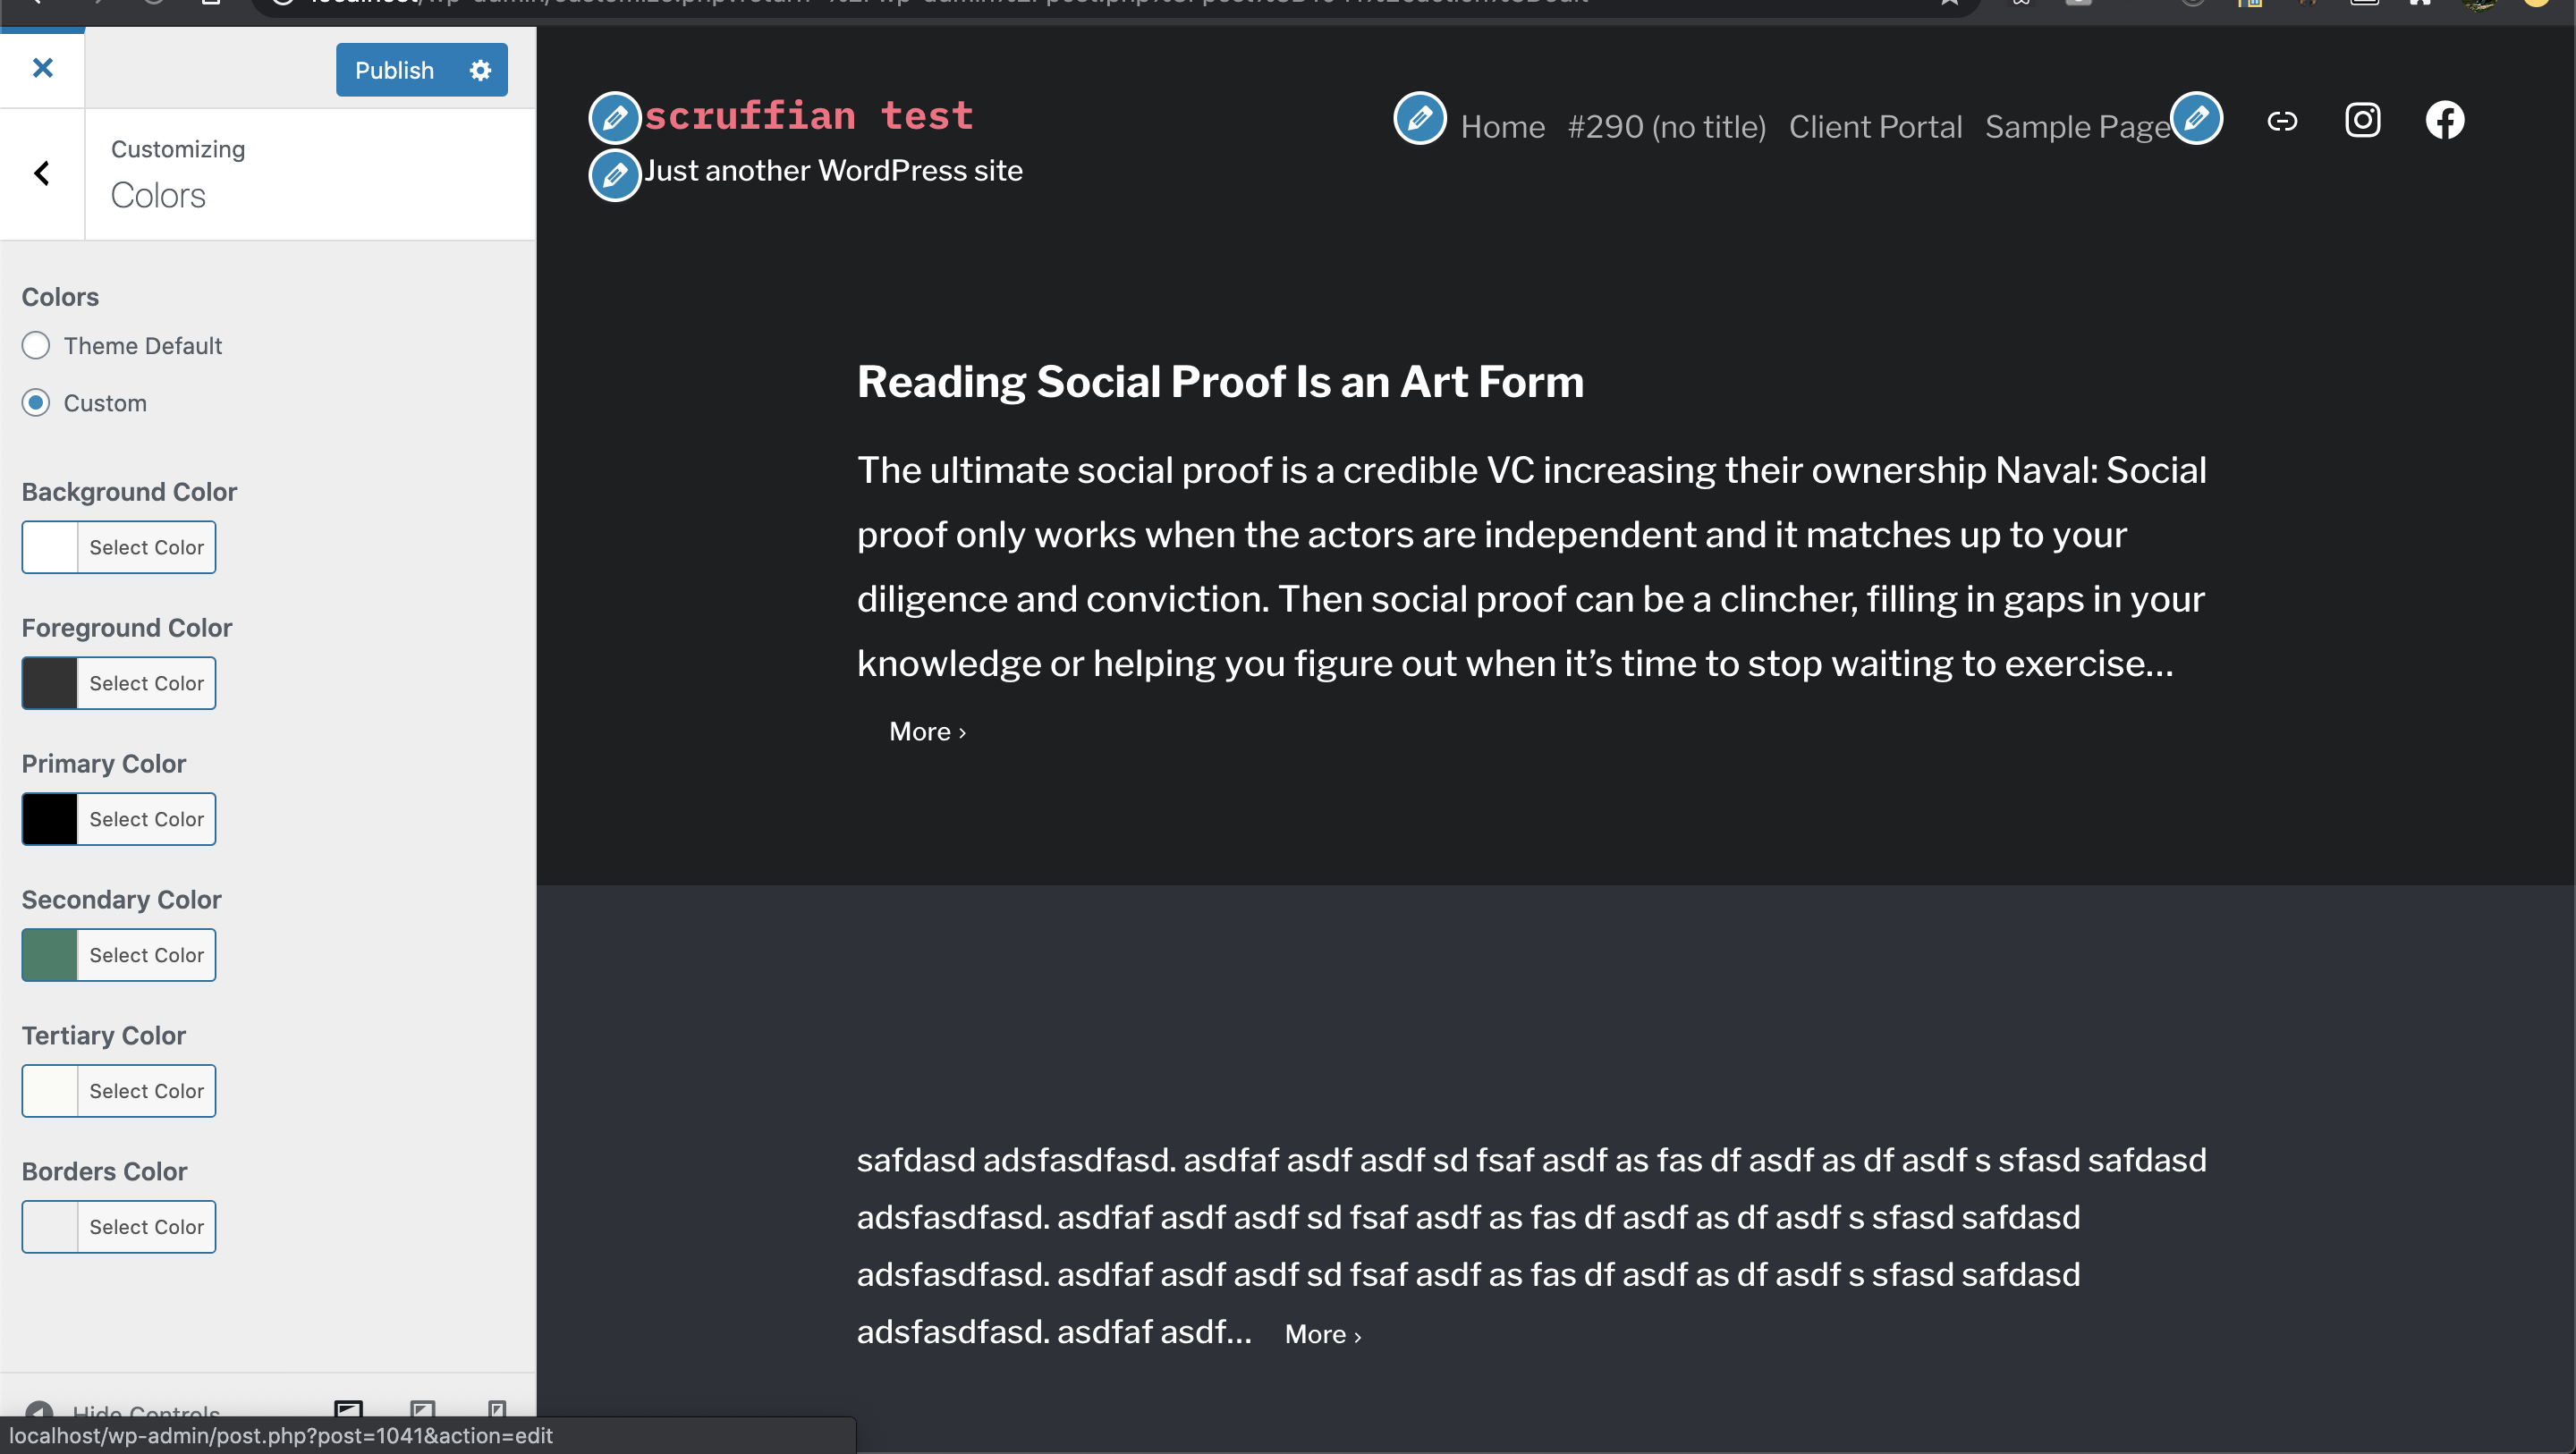Open Publish settings with the gear icon
2576x1454 pixels.
[480, 70]
